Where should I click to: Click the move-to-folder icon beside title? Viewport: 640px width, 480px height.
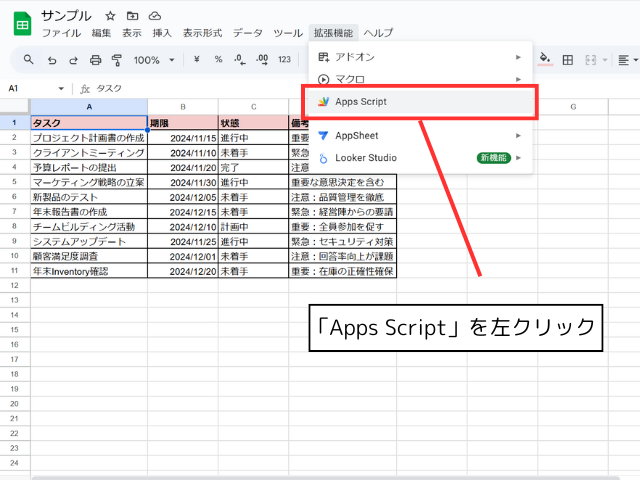point(132,16)
